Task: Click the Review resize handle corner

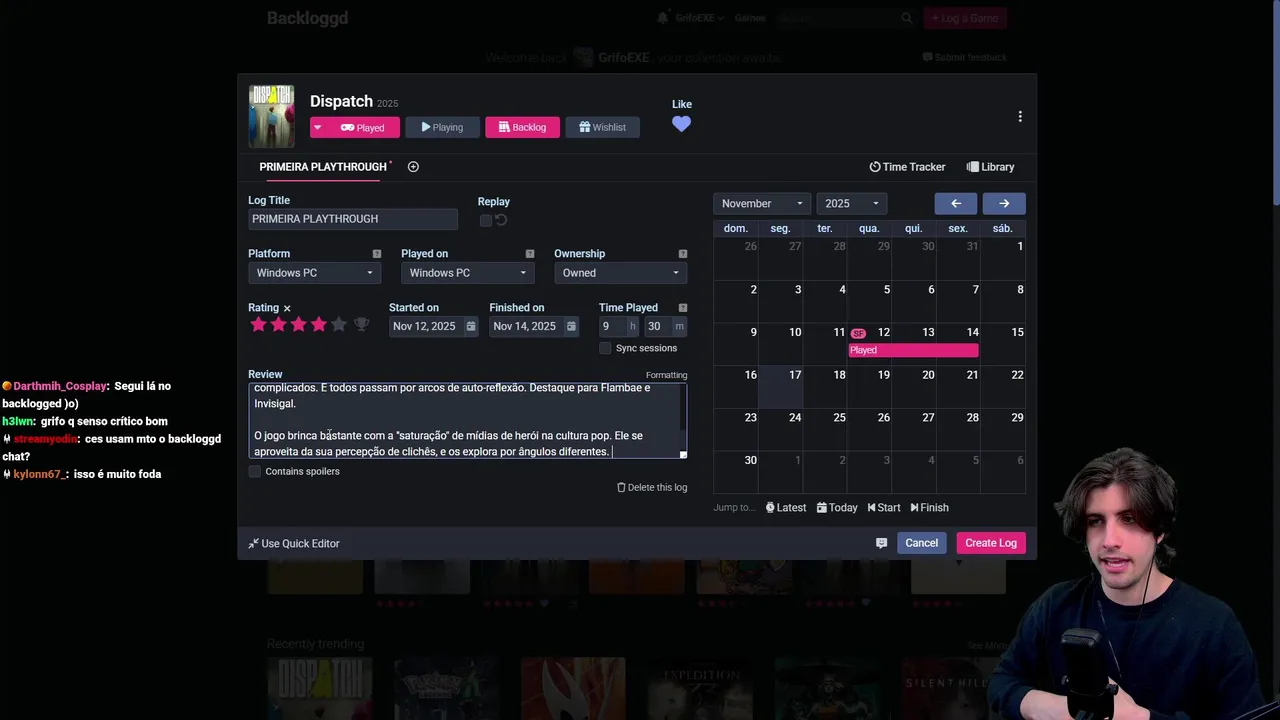Action: (x=683, y=454)
